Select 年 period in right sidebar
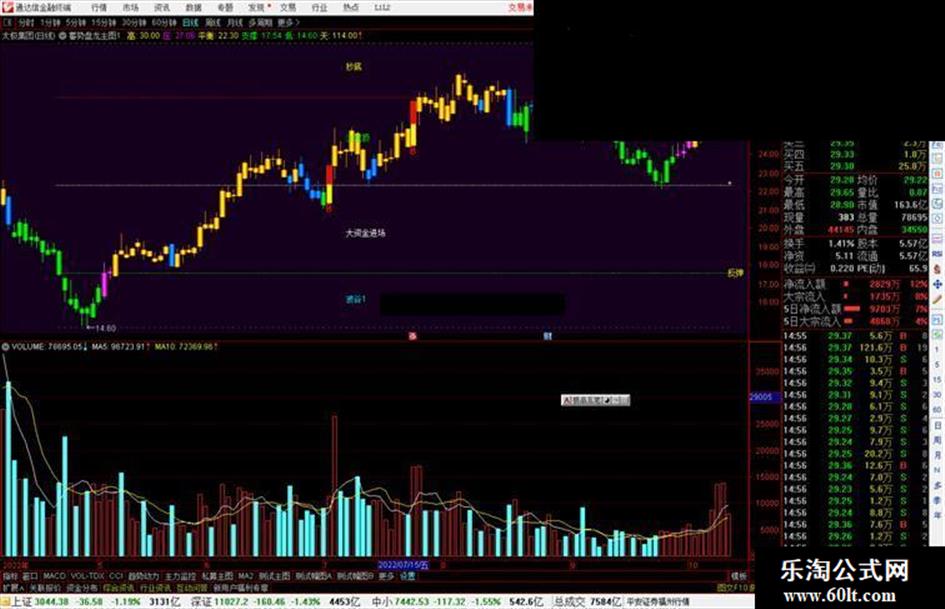This screenshot has height=609, width=945. coord(937,515)
